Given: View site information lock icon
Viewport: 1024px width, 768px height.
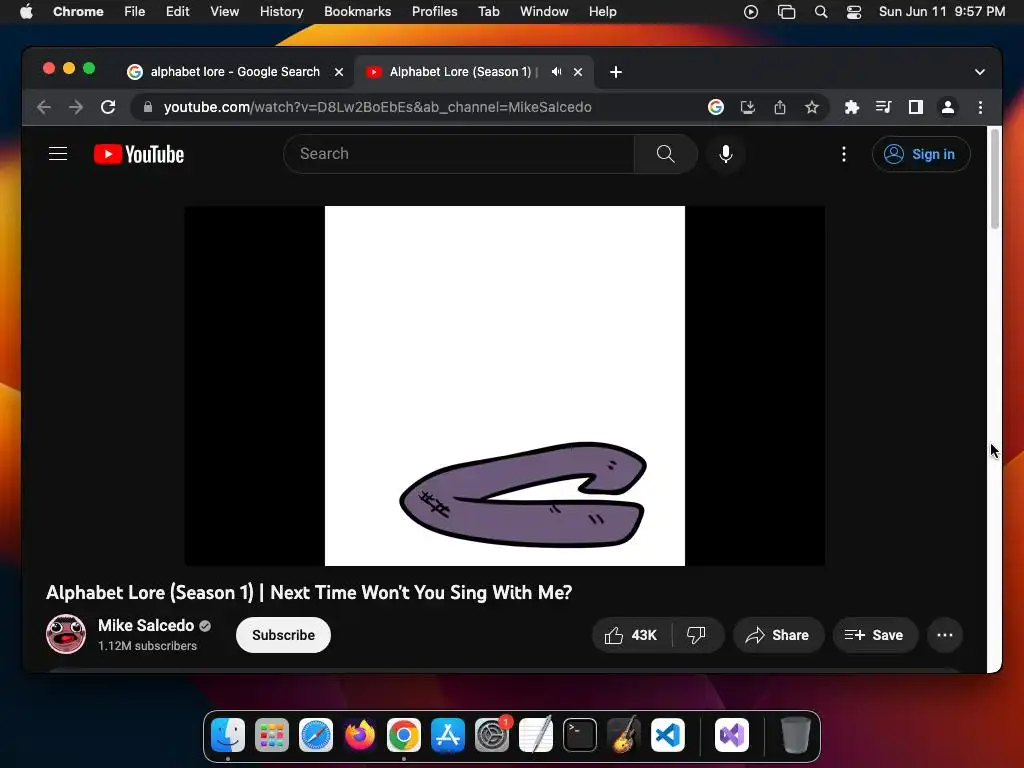Looking at the screenshot, I should pyautogui.click(x=148, y=107).
